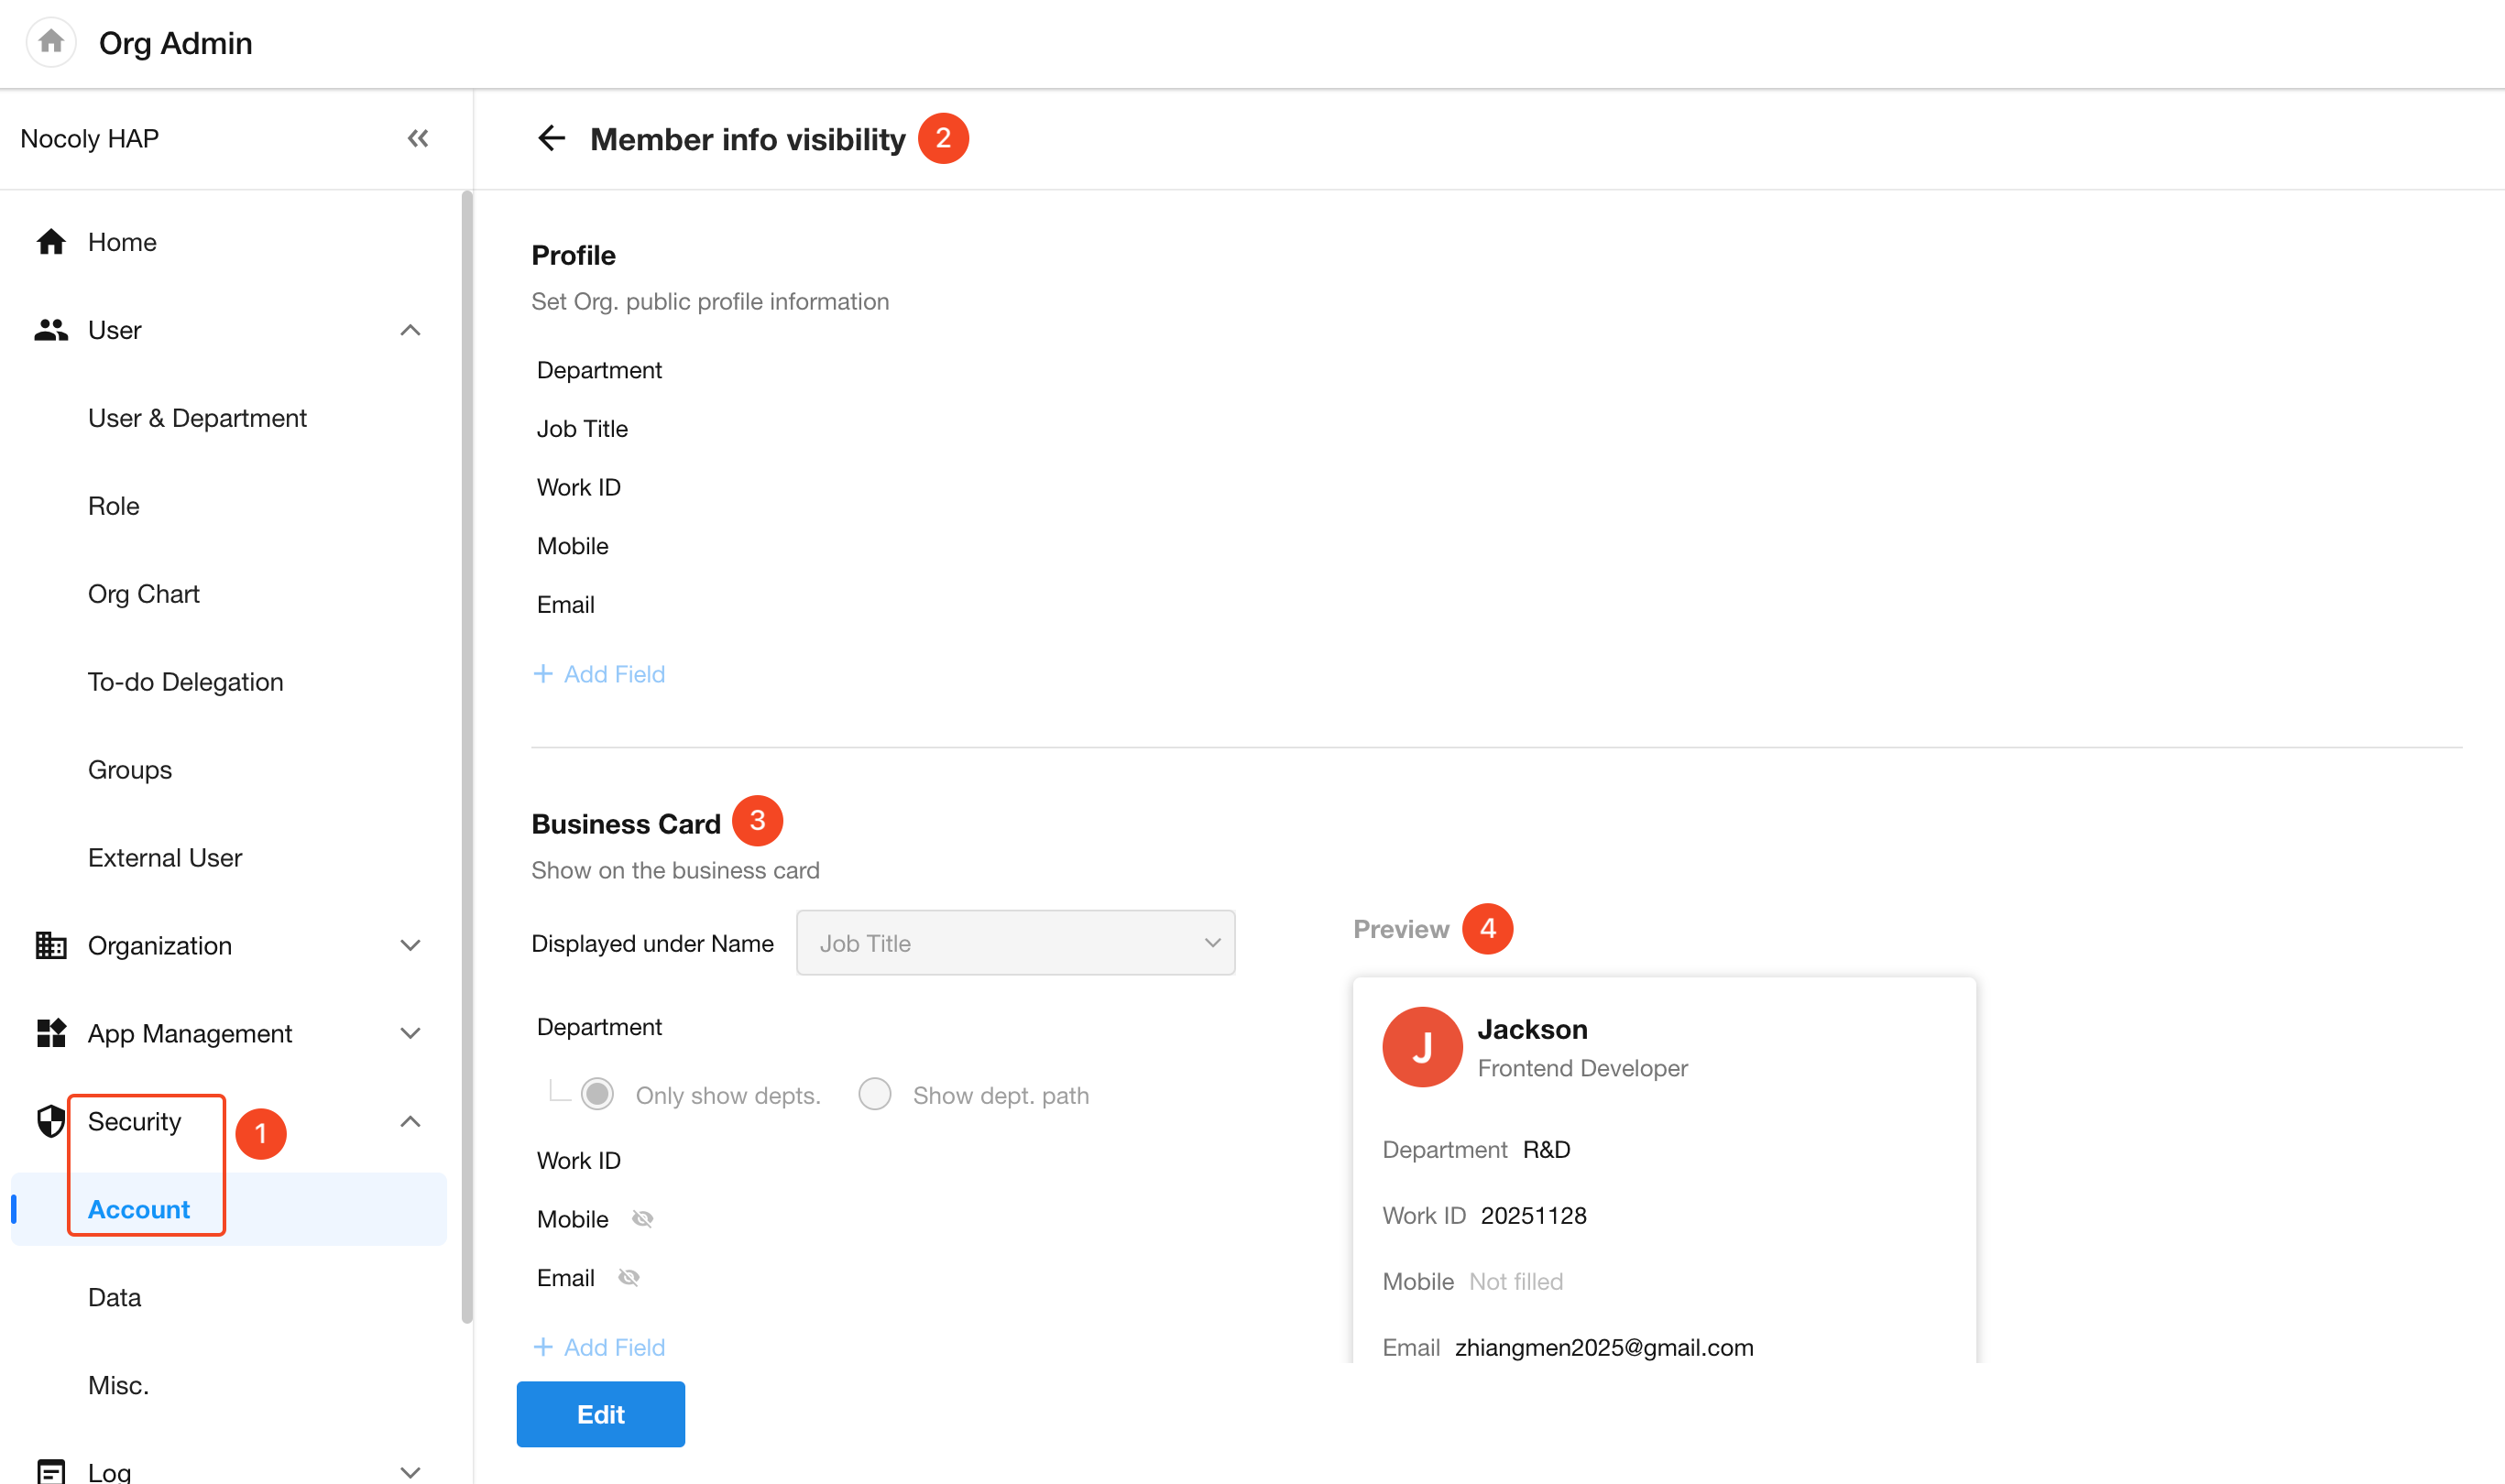Click the back arrow next to Member info visibility

551,138
